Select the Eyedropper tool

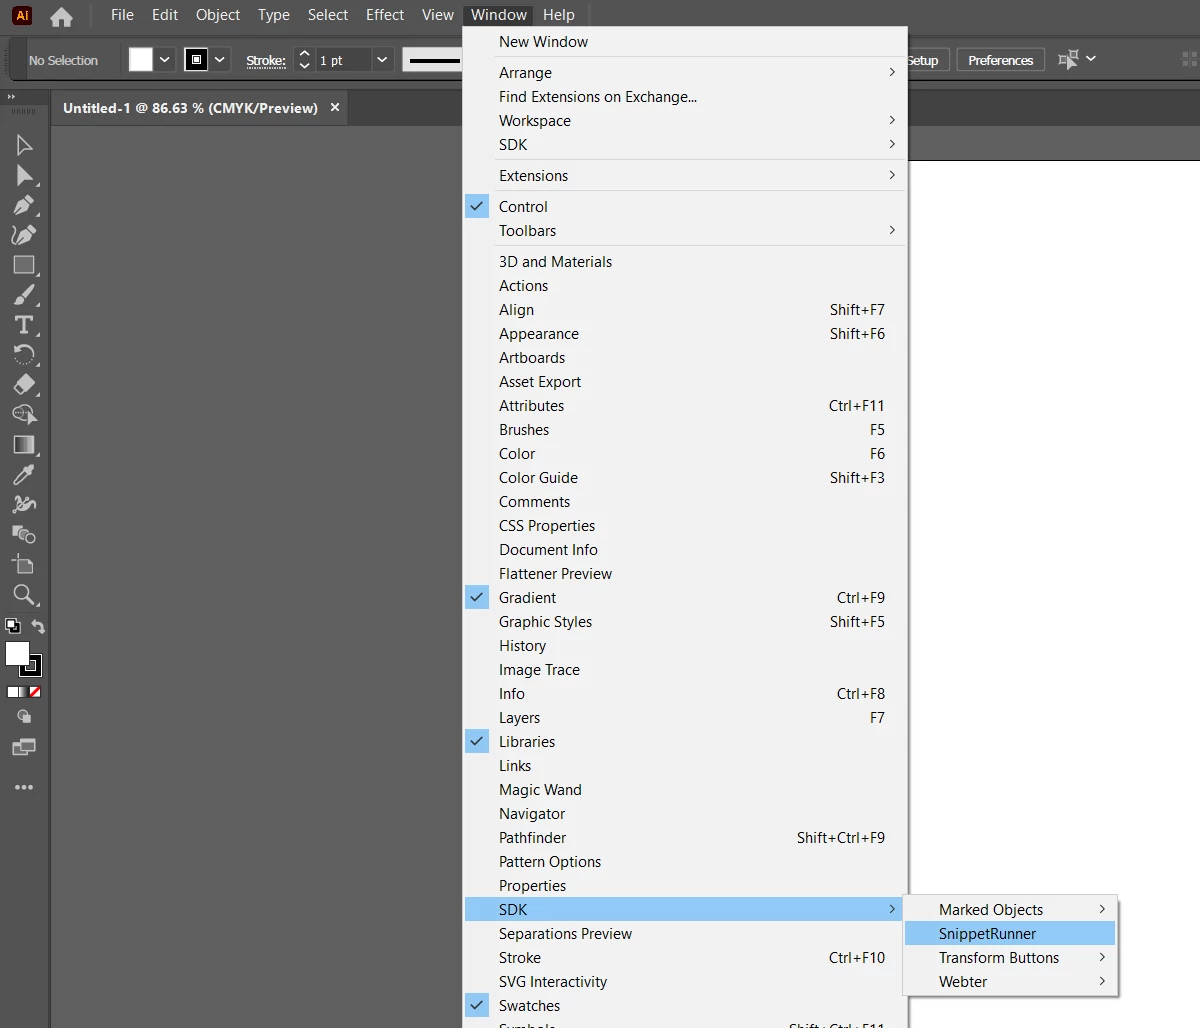click(x=24, y=474)
